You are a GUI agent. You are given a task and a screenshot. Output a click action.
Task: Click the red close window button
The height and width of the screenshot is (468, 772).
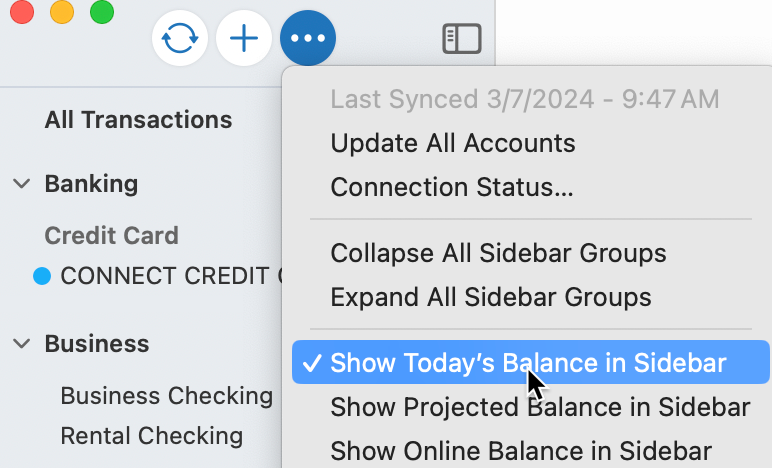(22, 12)
